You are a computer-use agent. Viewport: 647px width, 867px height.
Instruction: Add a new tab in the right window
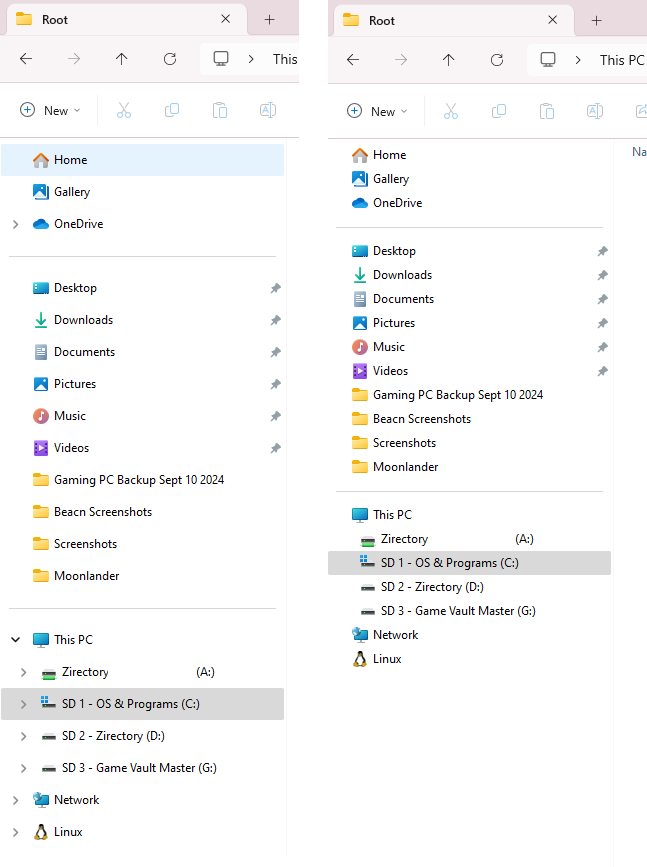(596, 21)
